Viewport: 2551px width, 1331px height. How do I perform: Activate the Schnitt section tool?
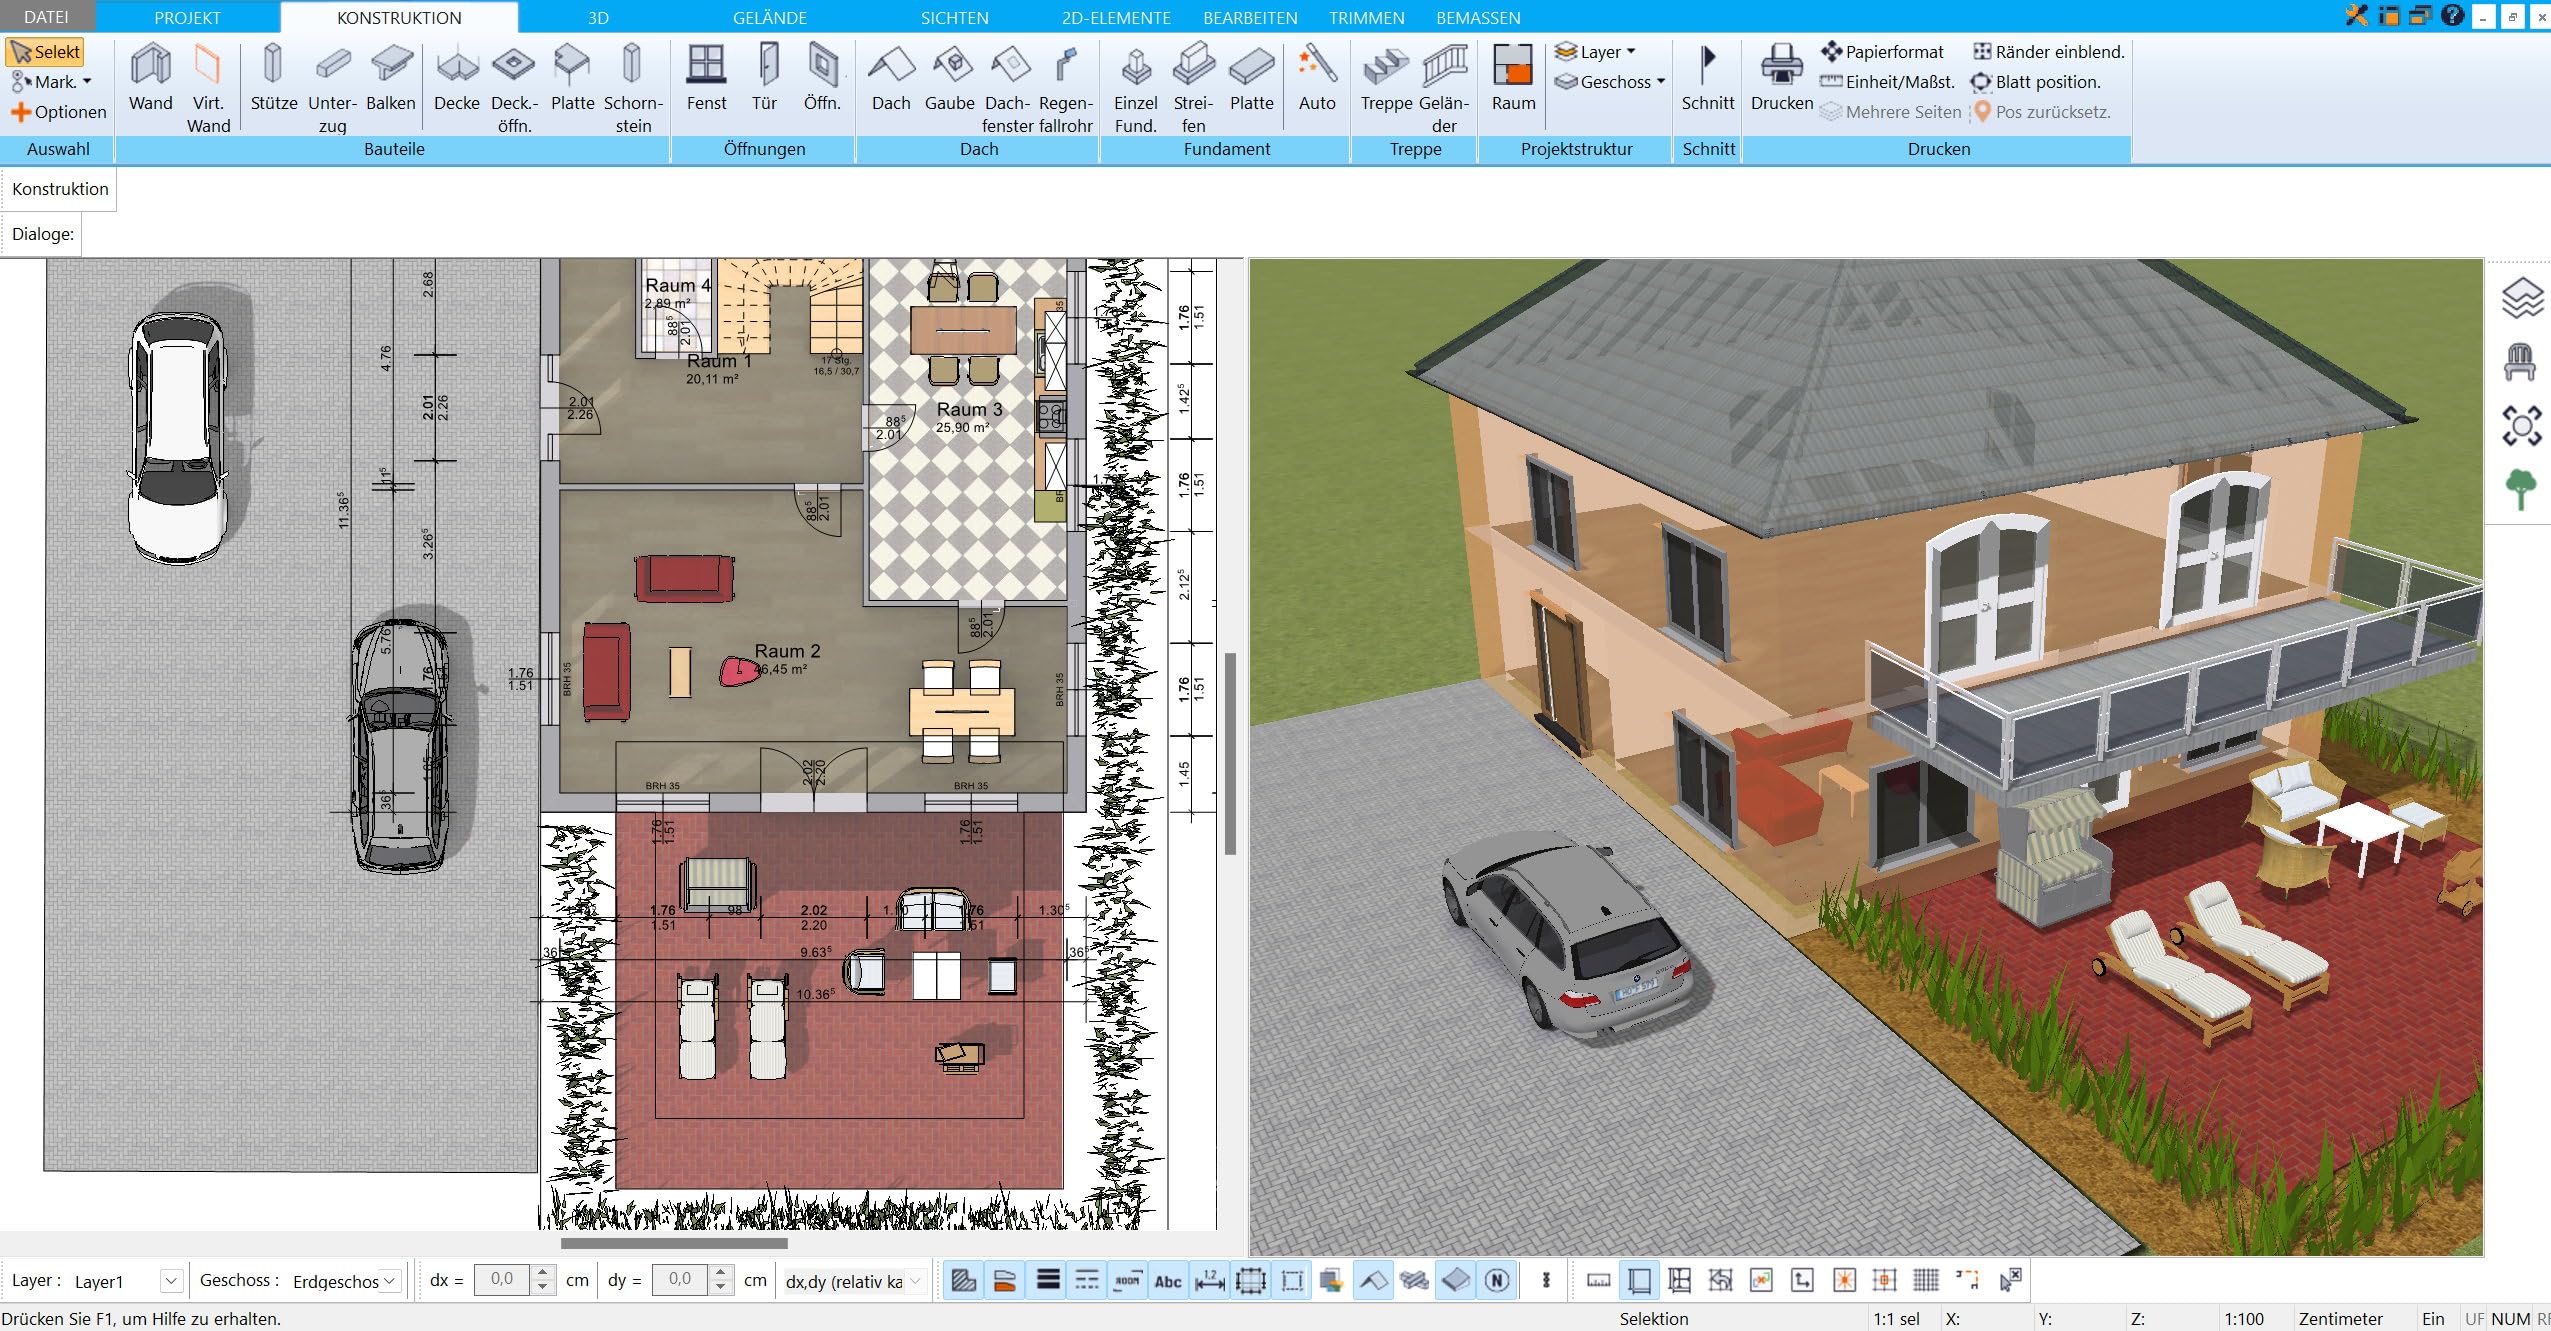click(1707, 77)
